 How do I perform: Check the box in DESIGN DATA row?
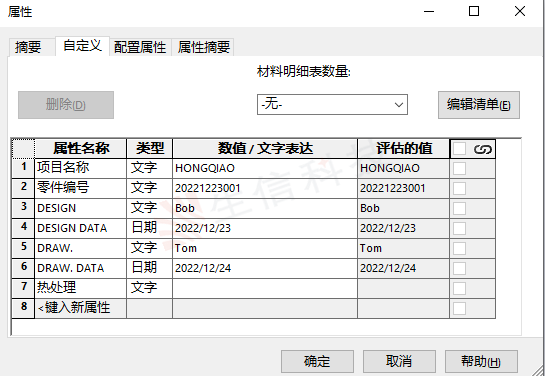coord(459,228)
